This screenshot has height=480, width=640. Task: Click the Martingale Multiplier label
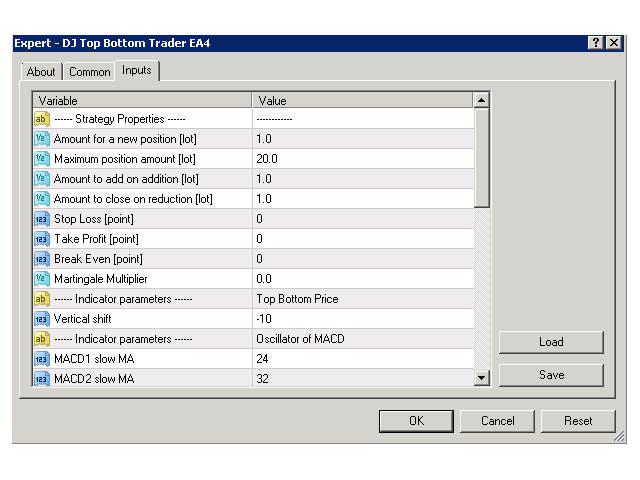100,279
